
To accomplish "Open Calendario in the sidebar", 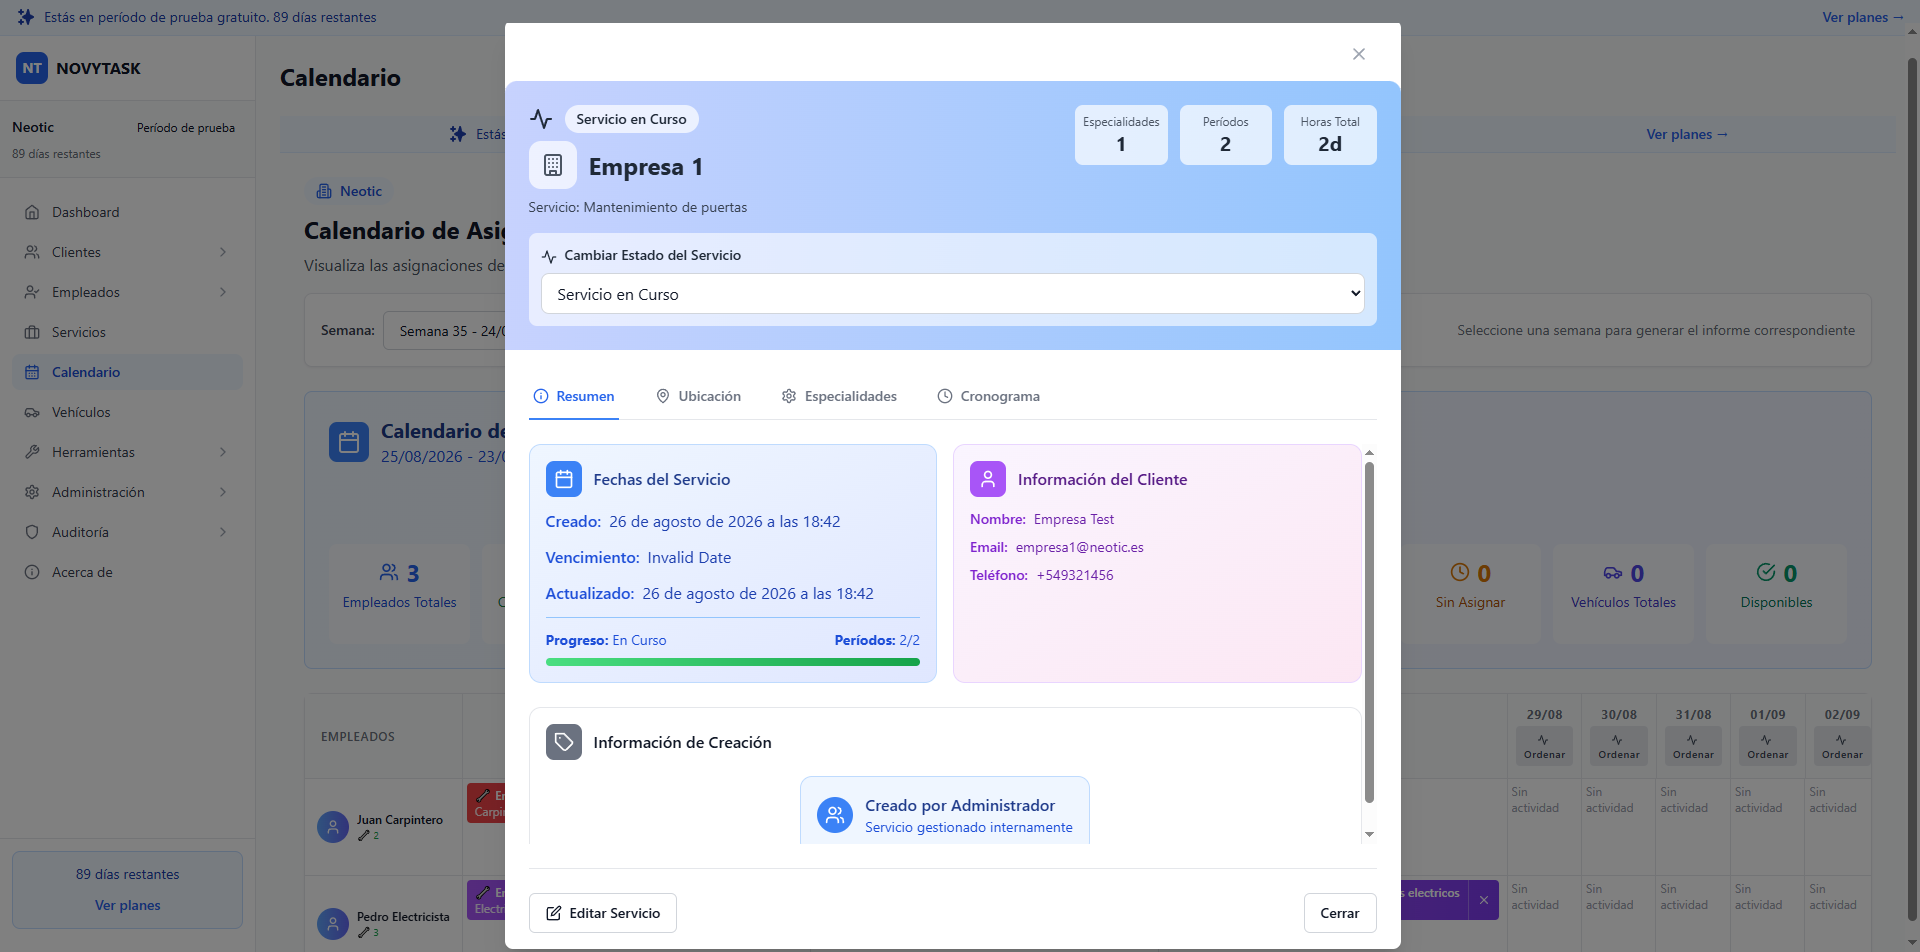I will (127, 372).
